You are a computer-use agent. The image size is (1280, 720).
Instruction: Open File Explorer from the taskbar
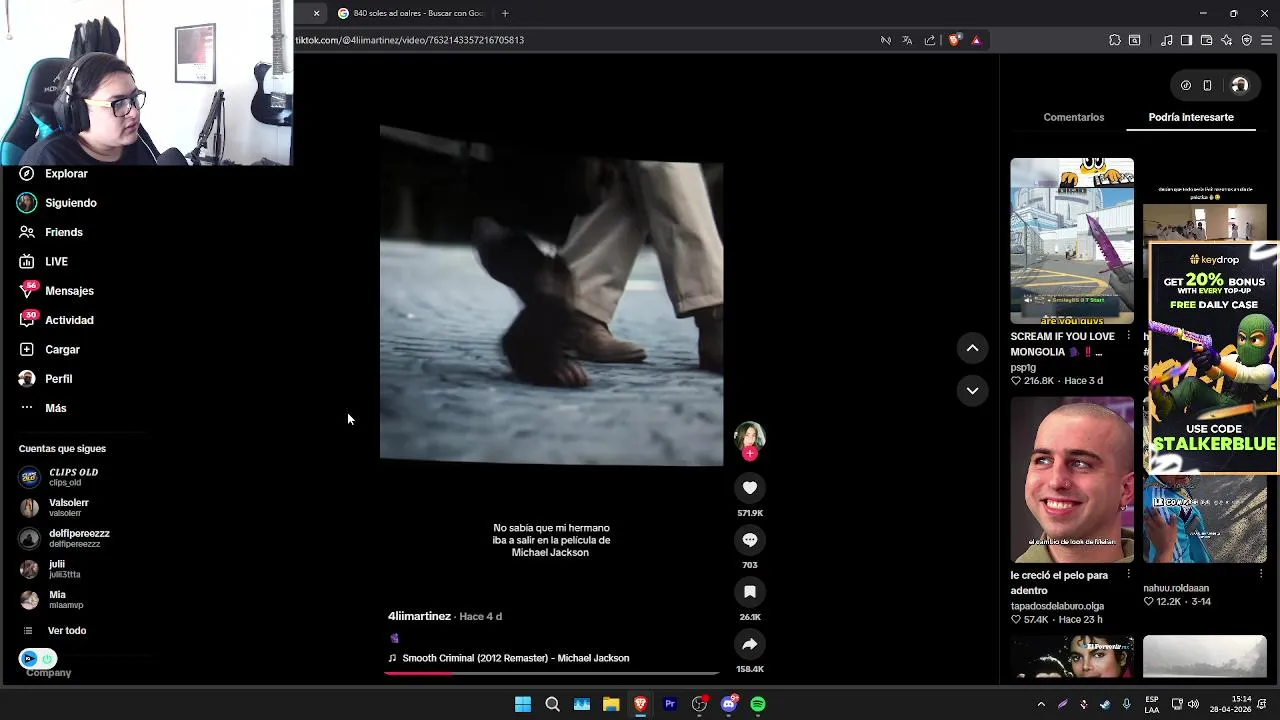coord(611,704)
